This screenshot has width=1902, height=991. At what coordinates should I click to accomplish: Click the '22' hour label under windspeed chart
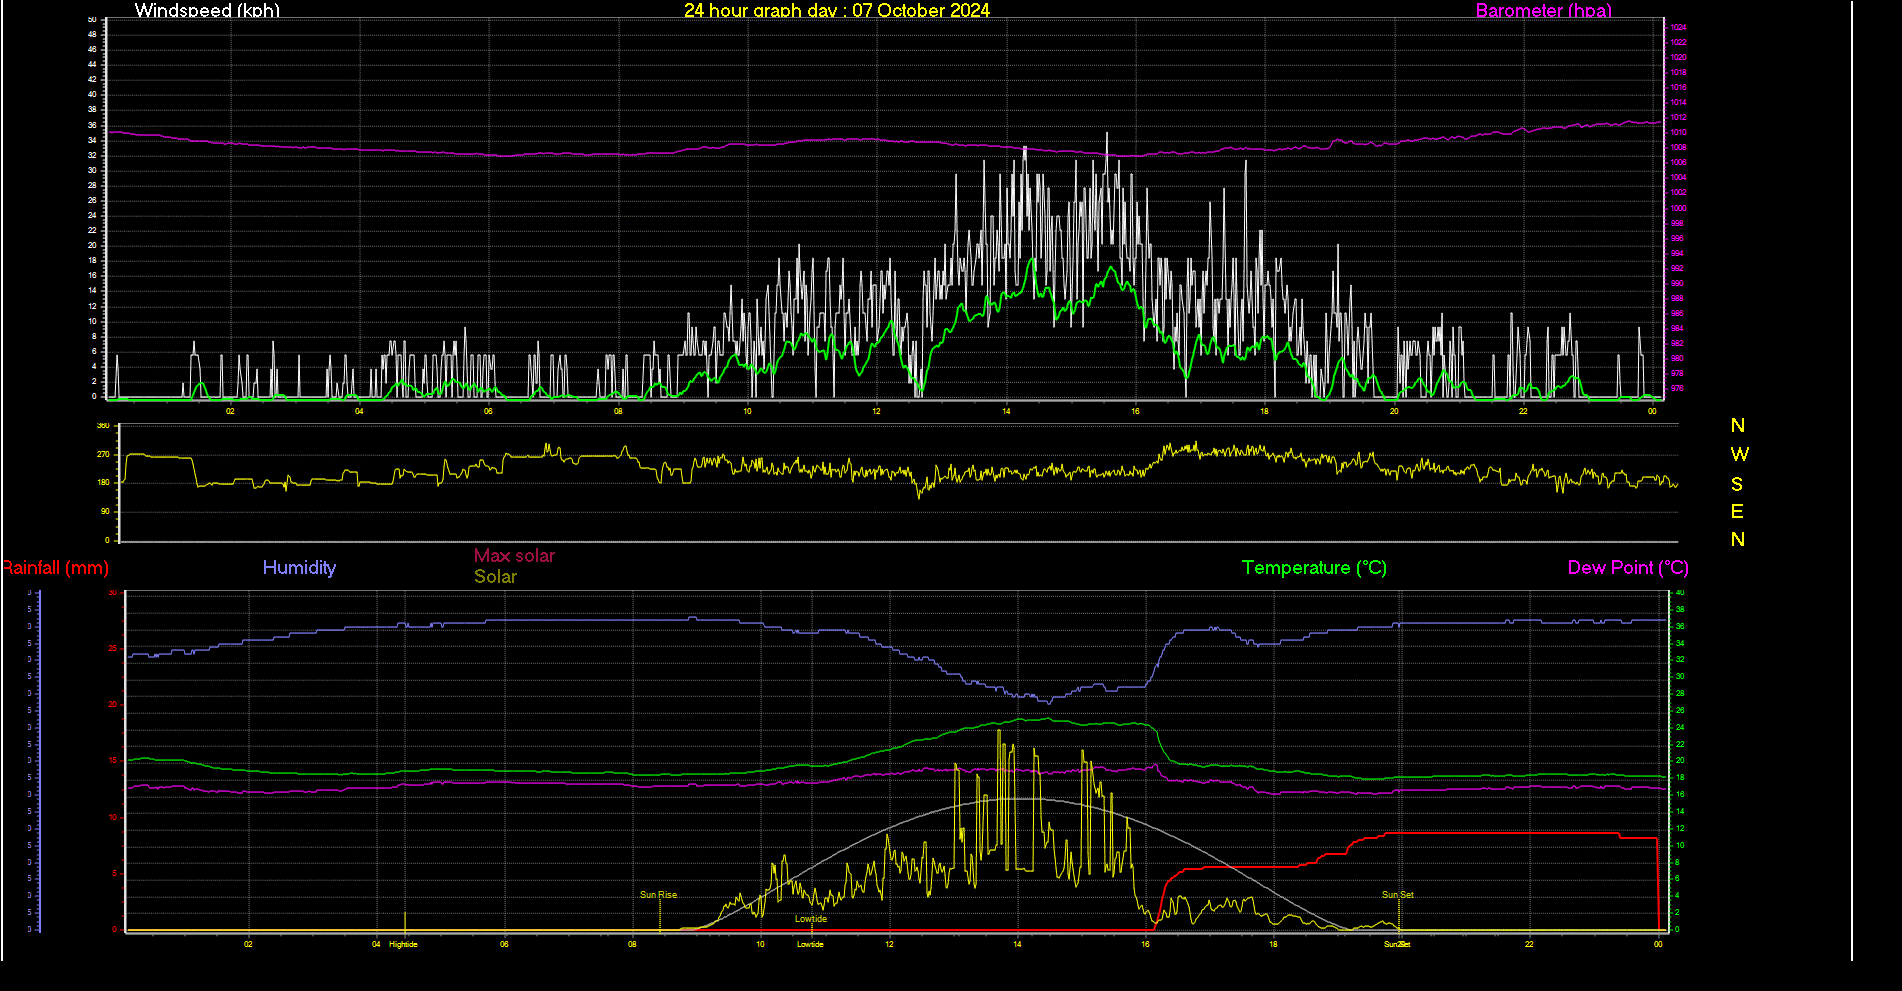(1523, 411)
